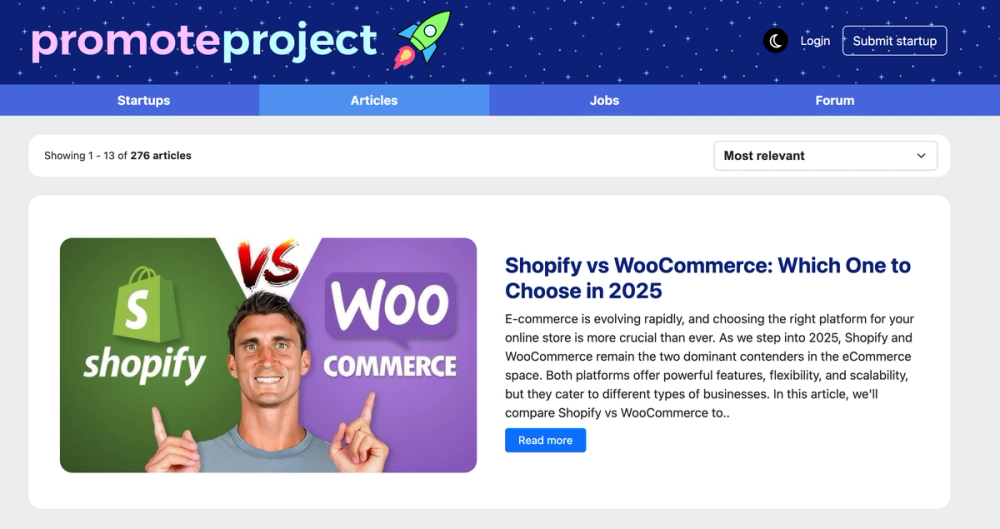
Task: Open the Most relevant sort dropdown
Action: (825, 156)
